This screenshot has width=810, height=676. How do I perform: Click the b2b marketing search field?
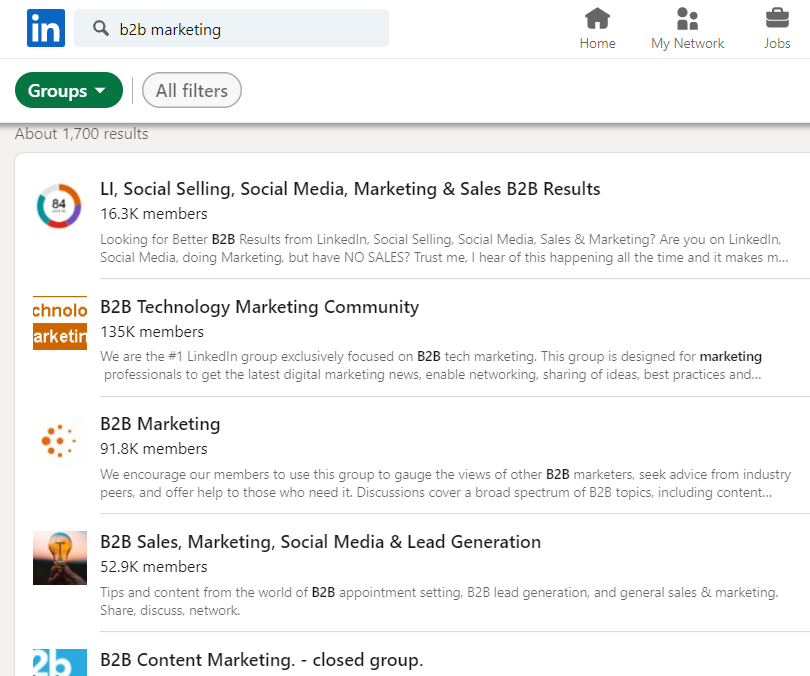point(250,29)
